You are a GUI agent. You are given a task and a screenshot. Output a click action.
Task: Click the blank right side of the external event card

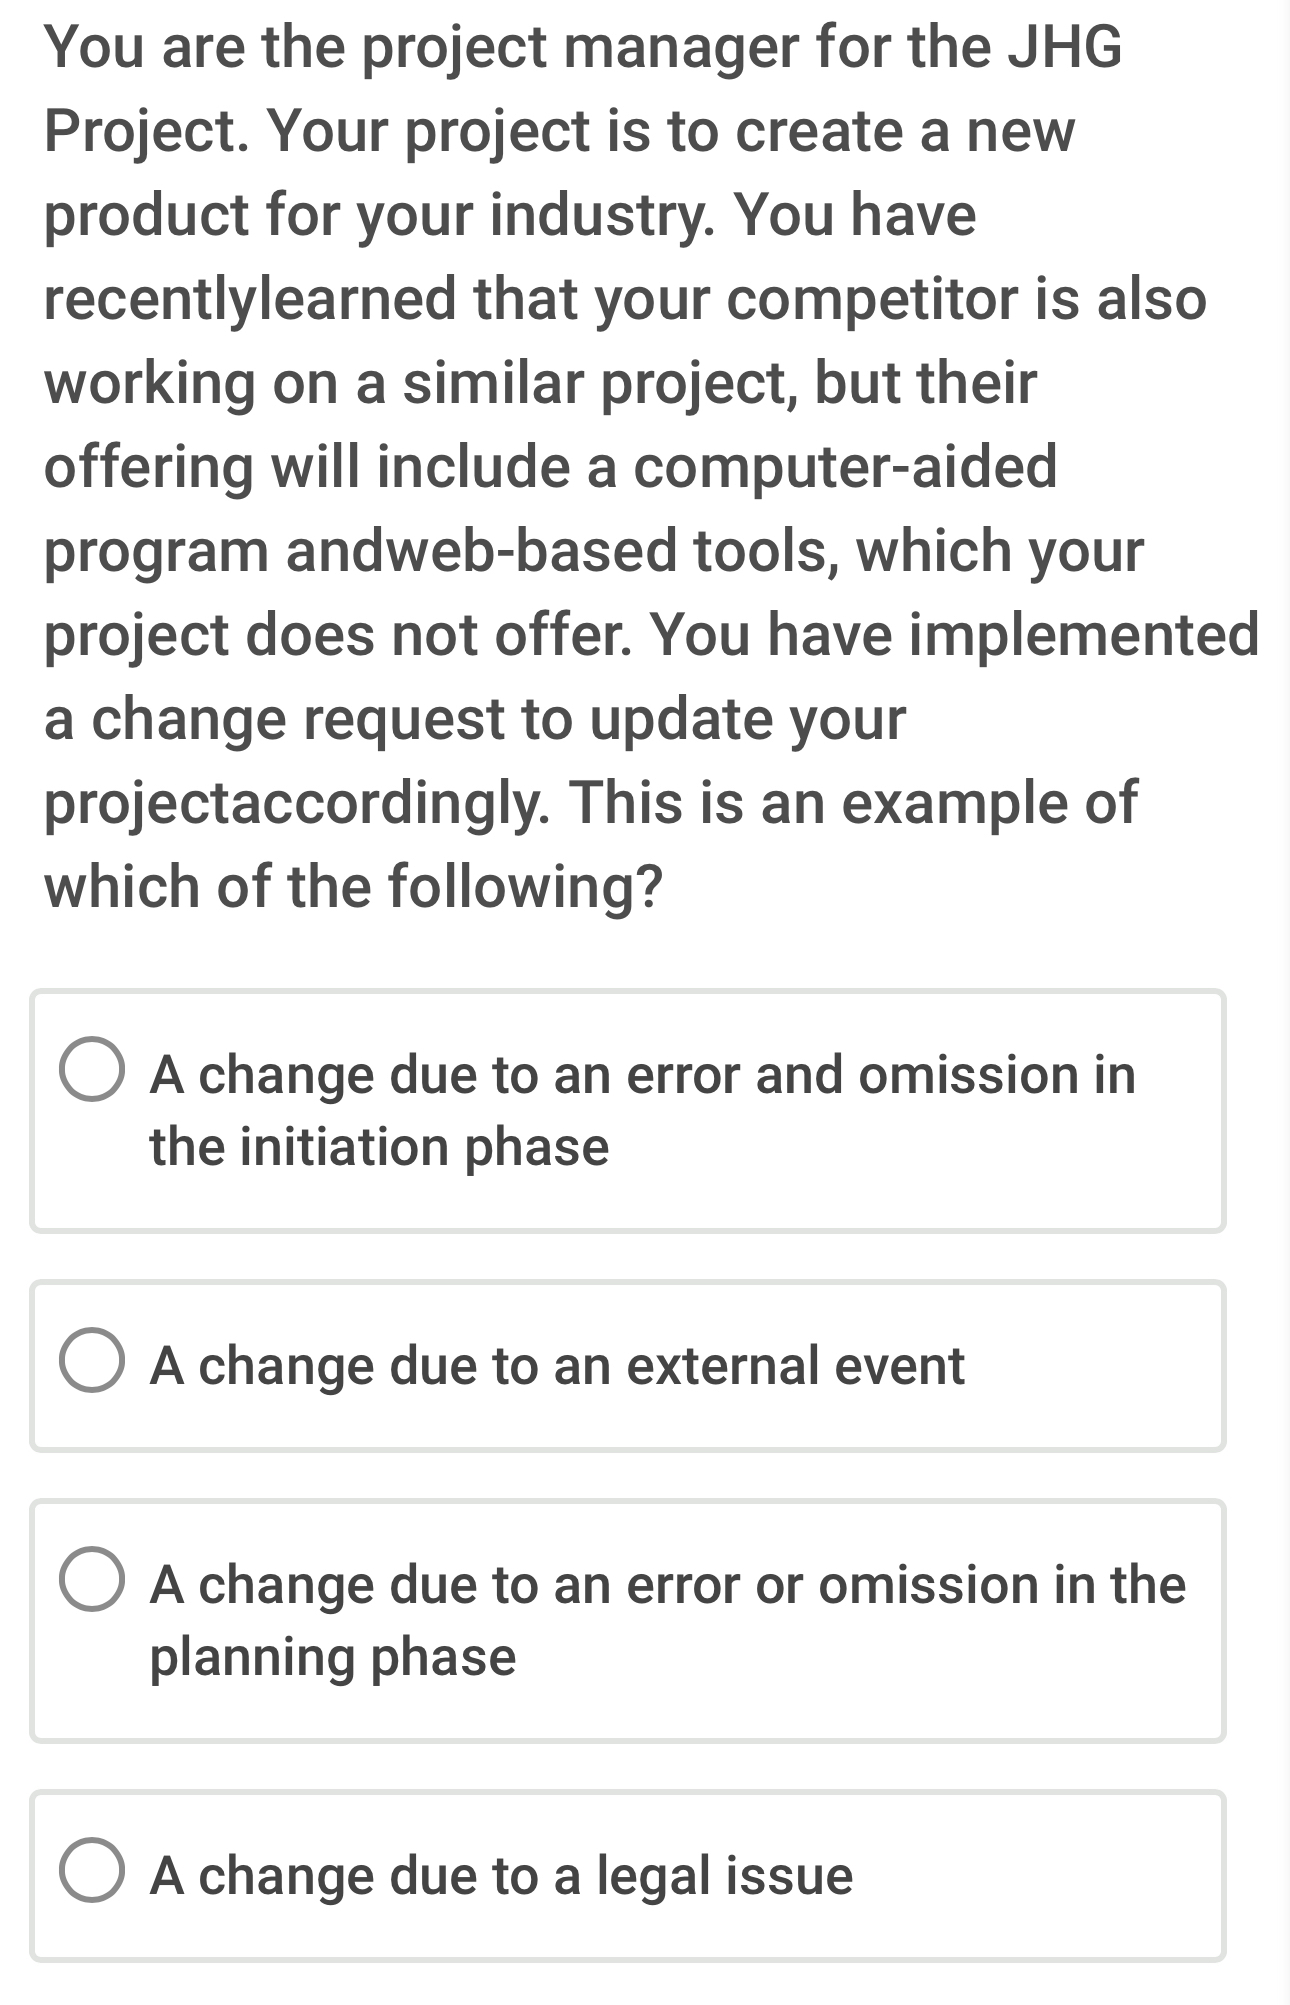tap(1100, 1365)
